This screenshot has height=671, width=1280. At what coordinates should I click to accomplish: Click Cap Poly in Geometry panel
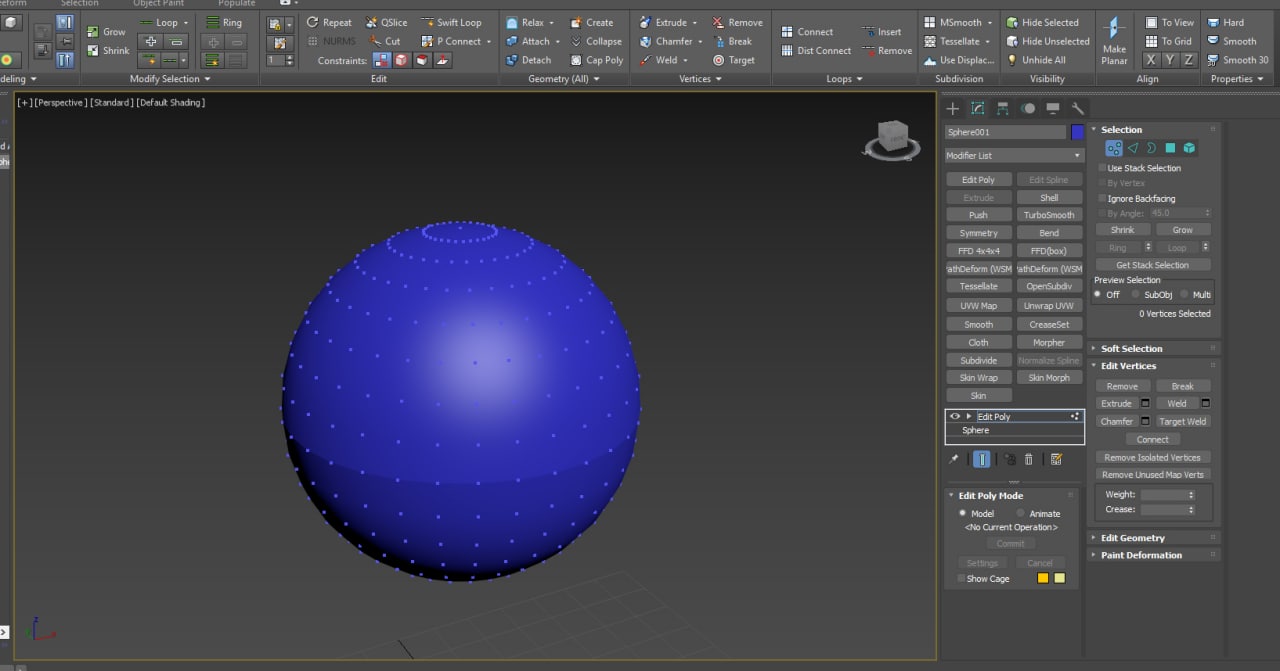pos(596,60)
